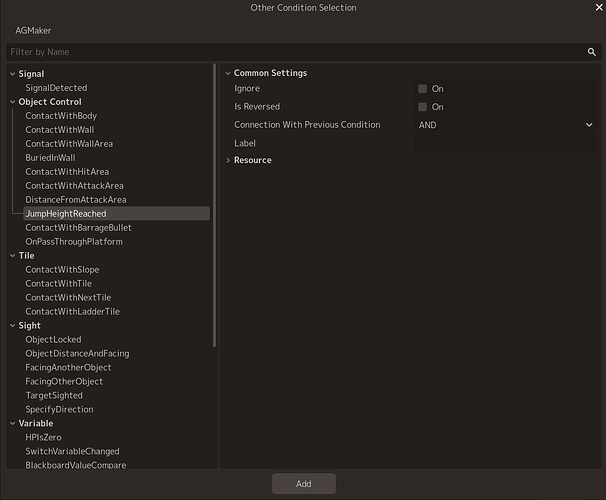Select ContactWithLadderTile condition

tap(73, 311)
